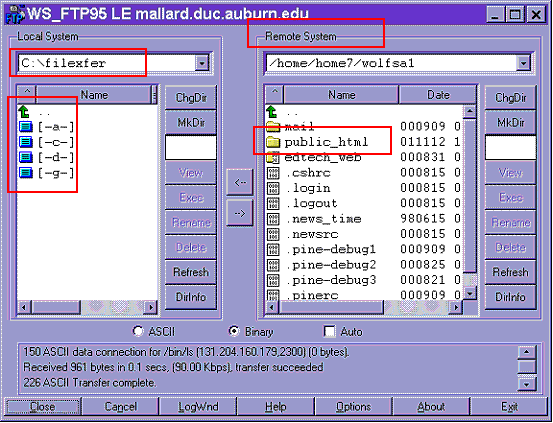The height and width of the screenshot is (423, 553).
Task: Click the mail folder icon
Action: (x=273, y=126)
